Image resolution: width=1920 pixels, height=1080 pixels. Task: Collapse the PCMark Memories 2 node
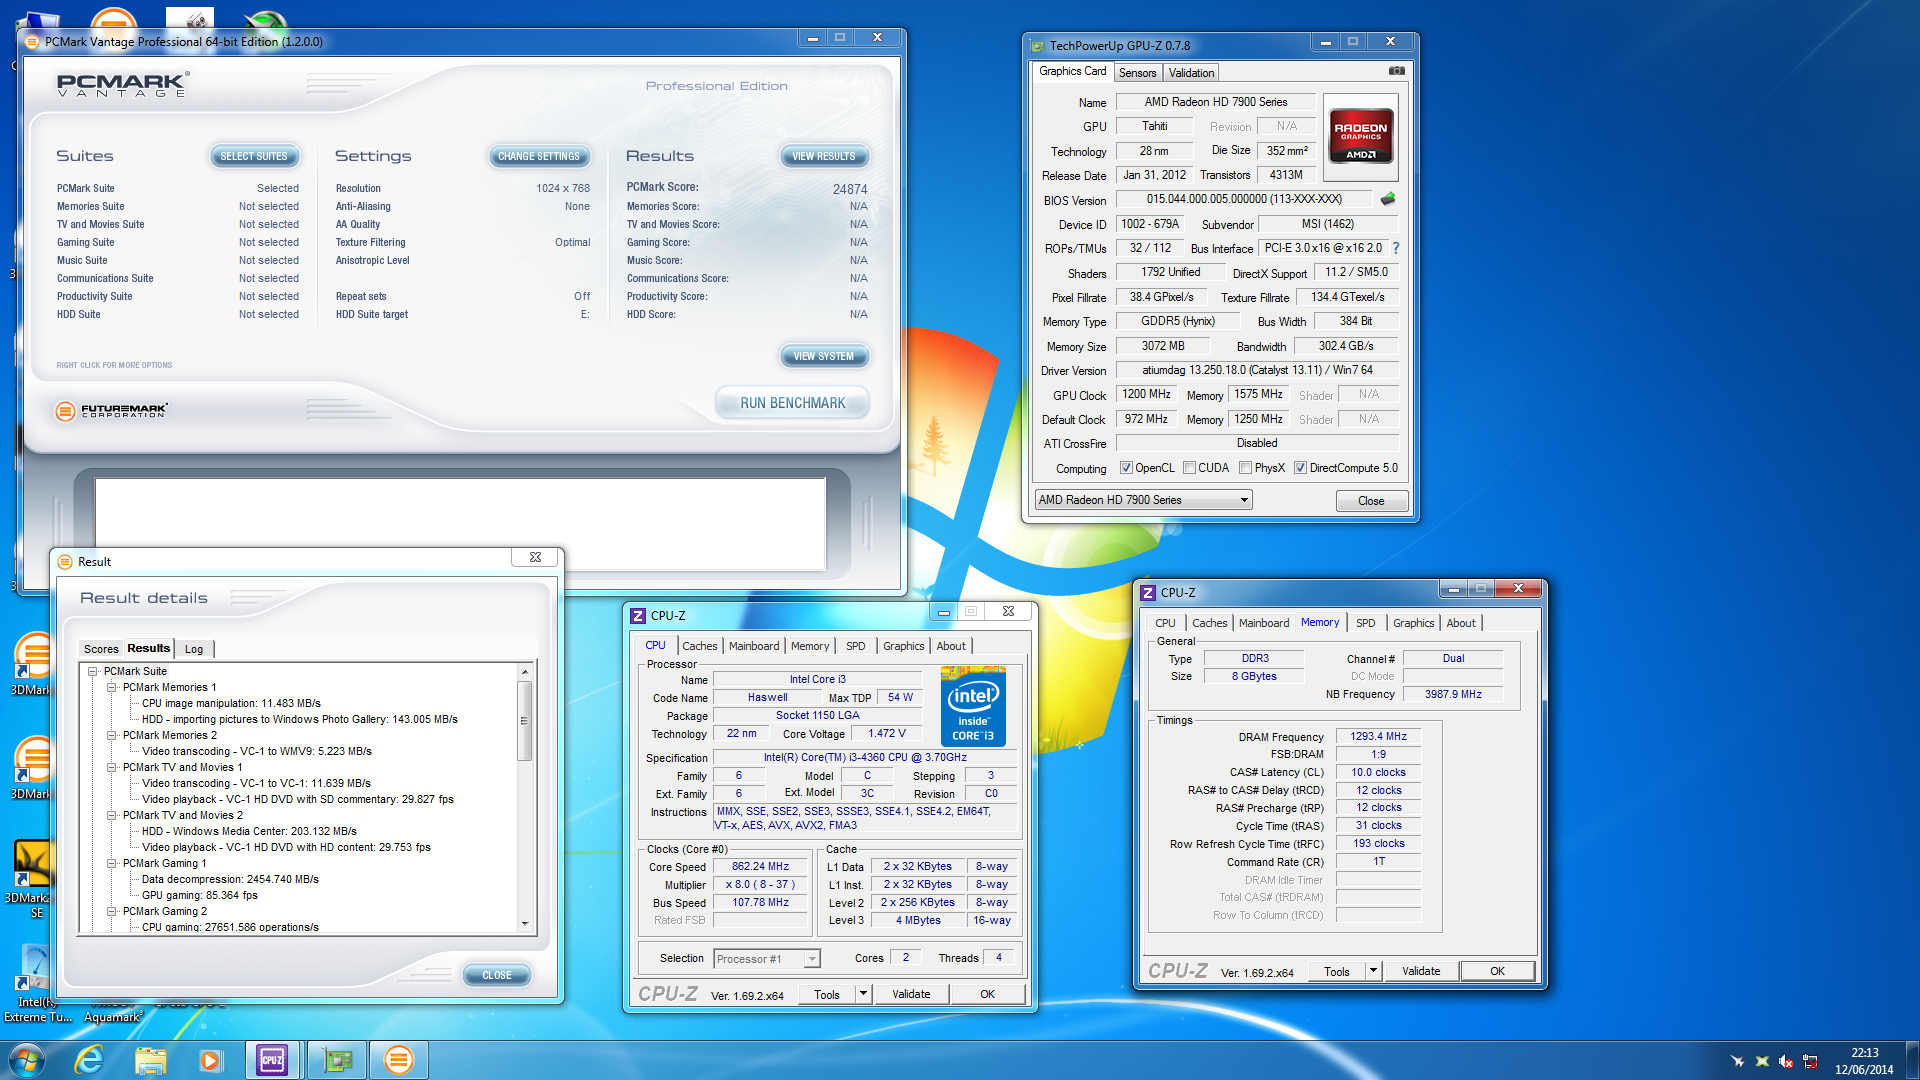pos(112,735)
